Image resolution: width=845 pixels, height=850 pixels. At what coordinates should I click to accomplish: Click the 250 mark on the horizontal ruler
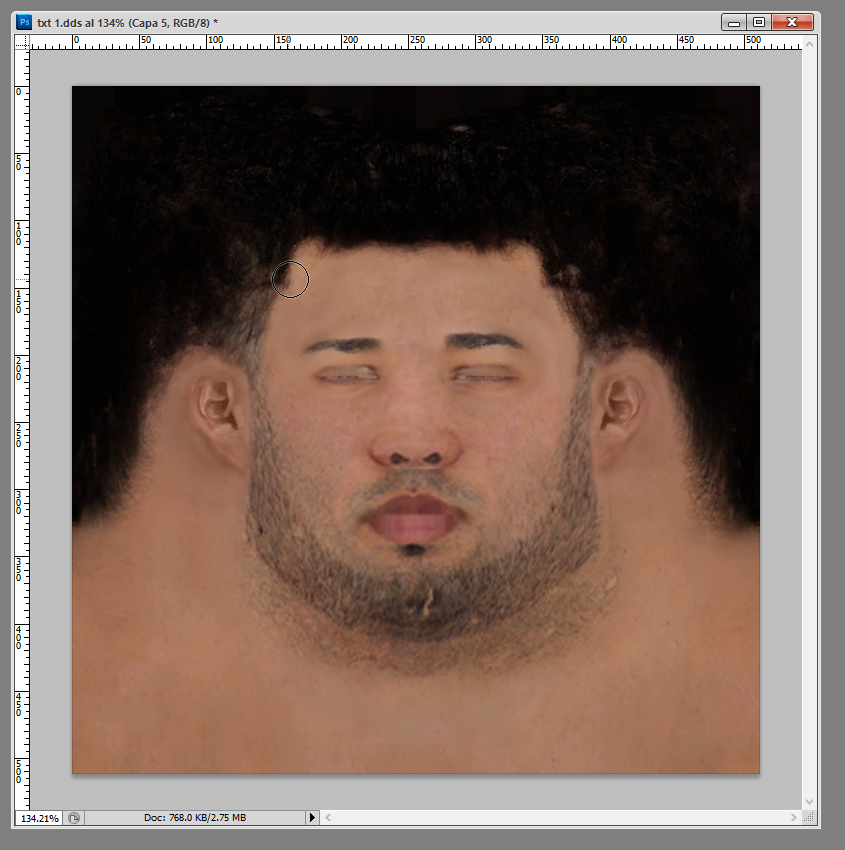click(x=417, y=40)
